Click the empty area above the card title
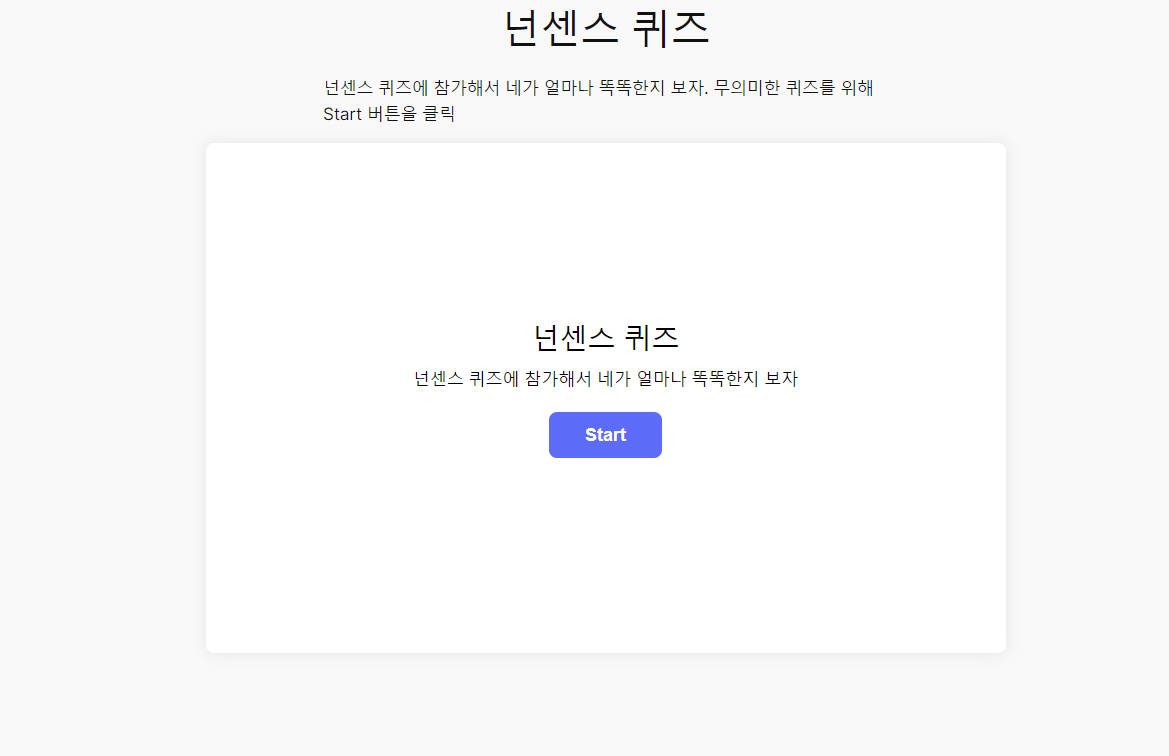1169x756 pixels. (x=604, y=230)
